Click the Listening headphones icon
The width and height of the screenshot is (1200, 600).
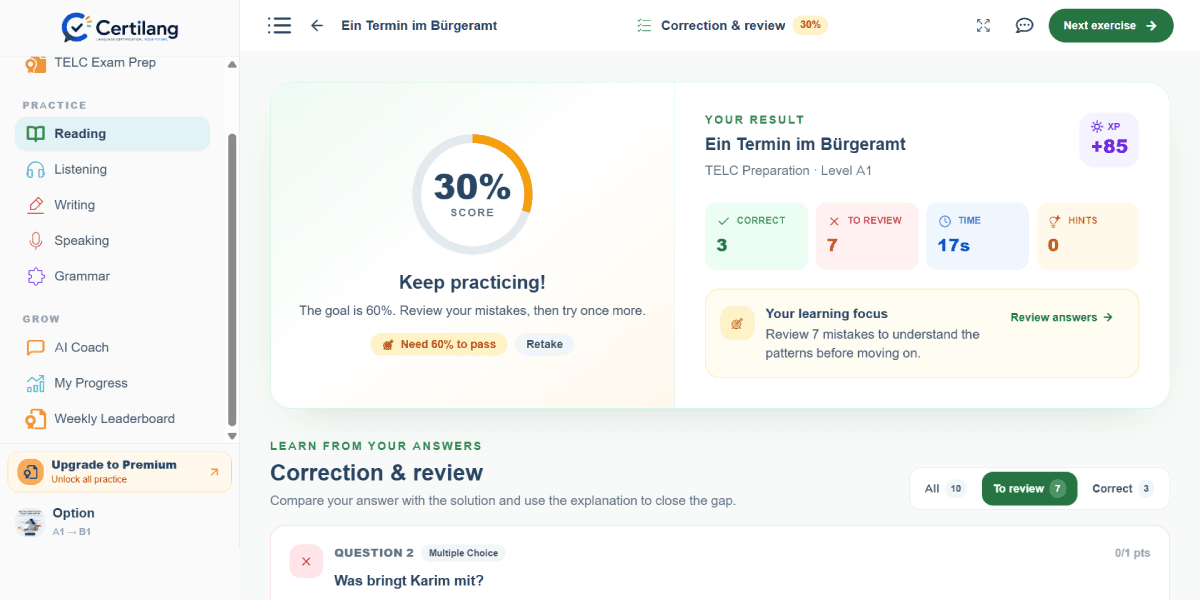(x=36, y=170)
